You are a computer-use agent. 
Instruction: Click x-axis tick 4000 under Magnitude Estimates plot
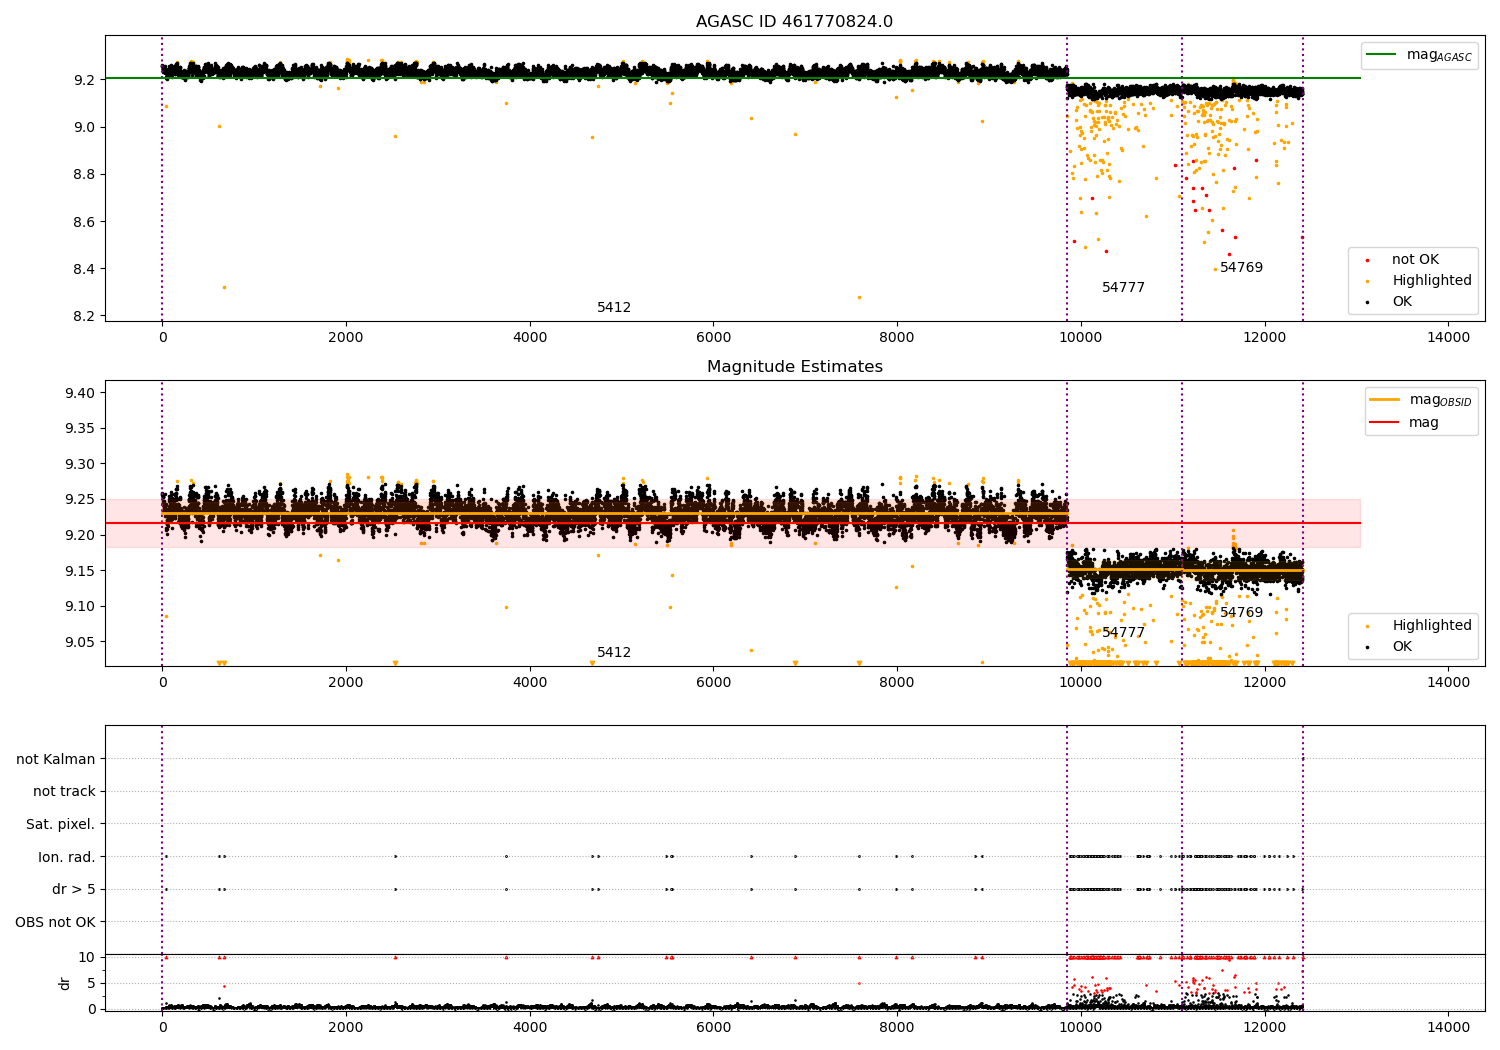[530, 683]
